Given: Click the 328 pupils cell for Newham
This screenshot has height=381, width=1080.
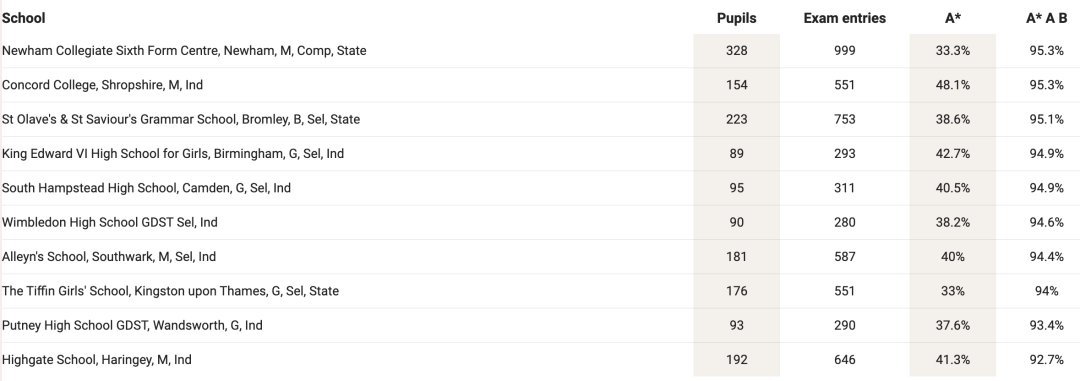Looking at the screenshot, I should click(736, 50).
